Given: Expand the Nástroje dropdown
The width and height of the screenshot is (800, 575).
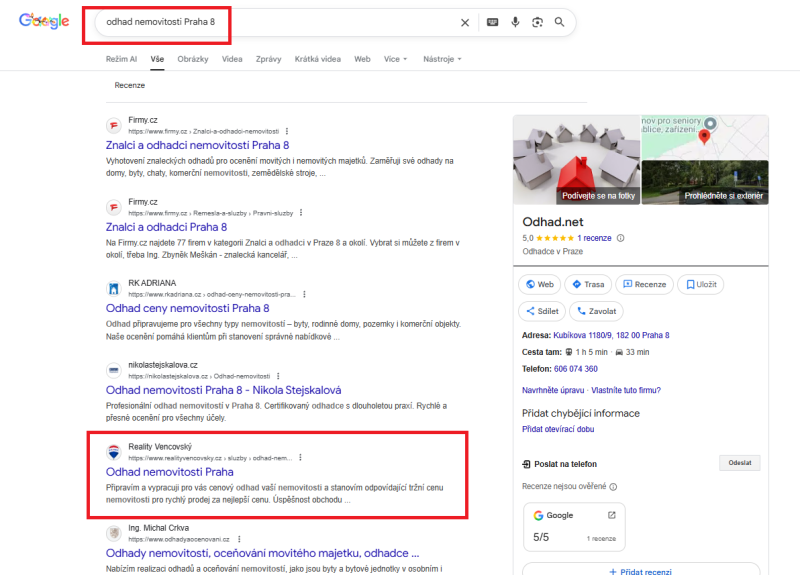Looking at the screenshot, I should coord(442,59).
